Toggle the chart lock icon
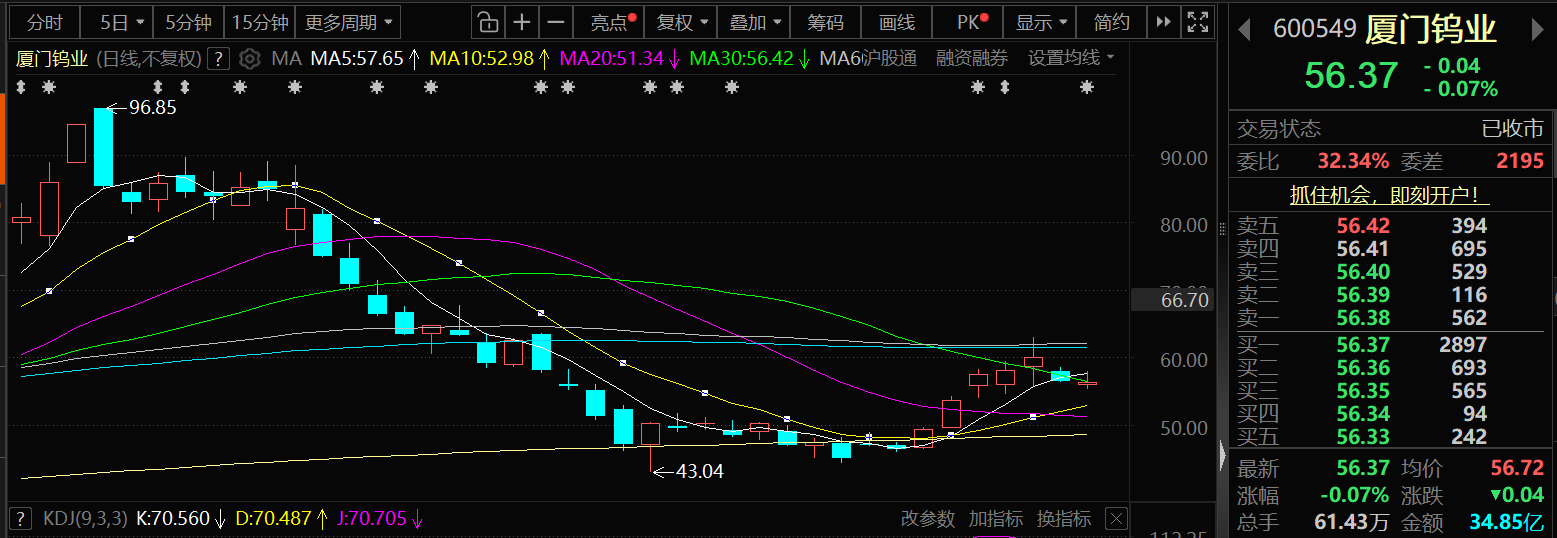Viewport: 1557px width, 538px height. click(x=487, y=22)
